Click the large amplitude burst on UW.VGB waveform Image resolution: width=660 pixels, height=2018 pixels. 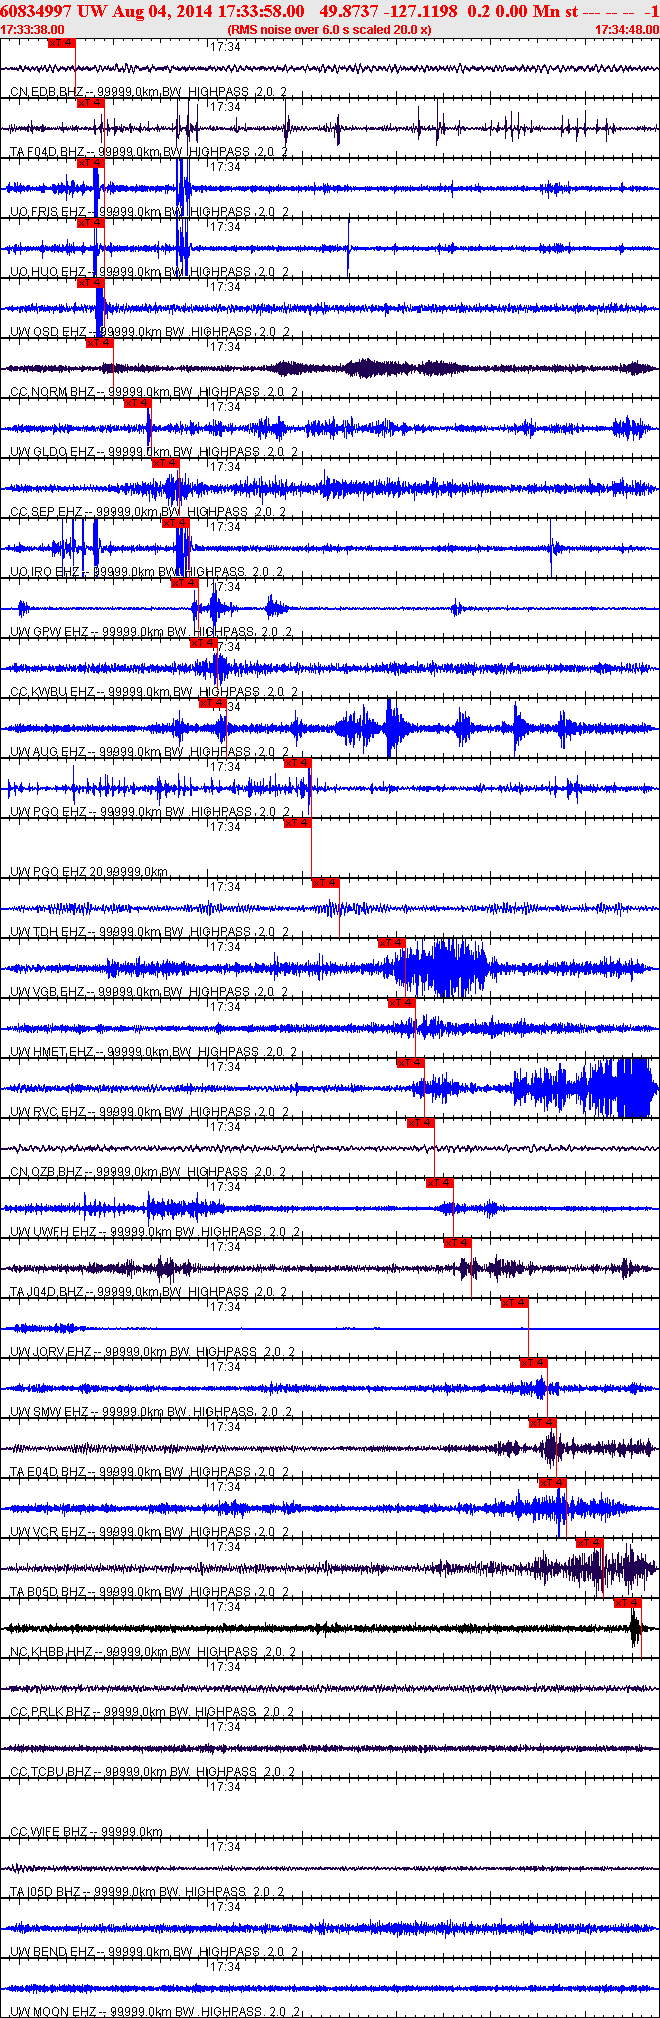(x=440, y=968)
